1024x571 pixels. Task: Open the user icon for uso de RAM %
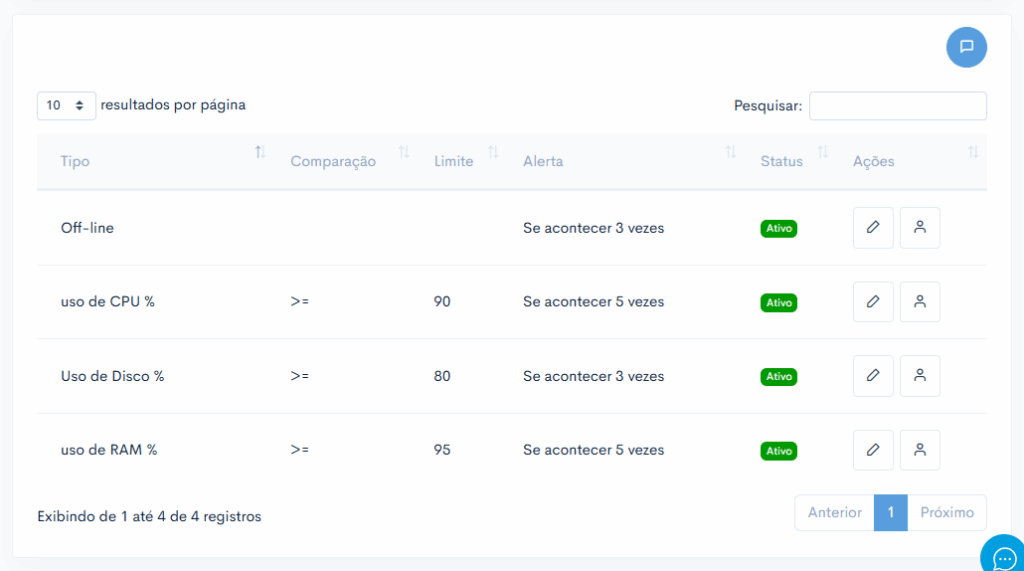pos(920,450)
